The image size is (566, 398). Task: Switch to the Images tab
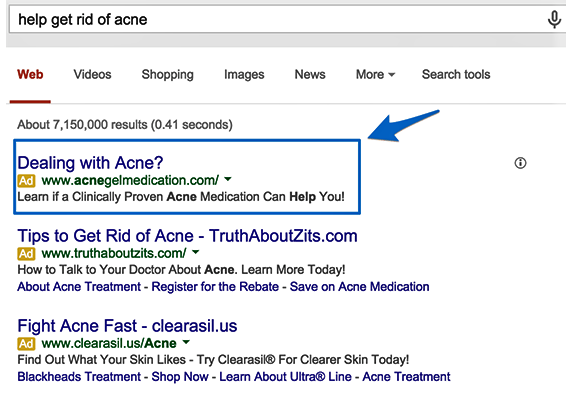[244, 75]
